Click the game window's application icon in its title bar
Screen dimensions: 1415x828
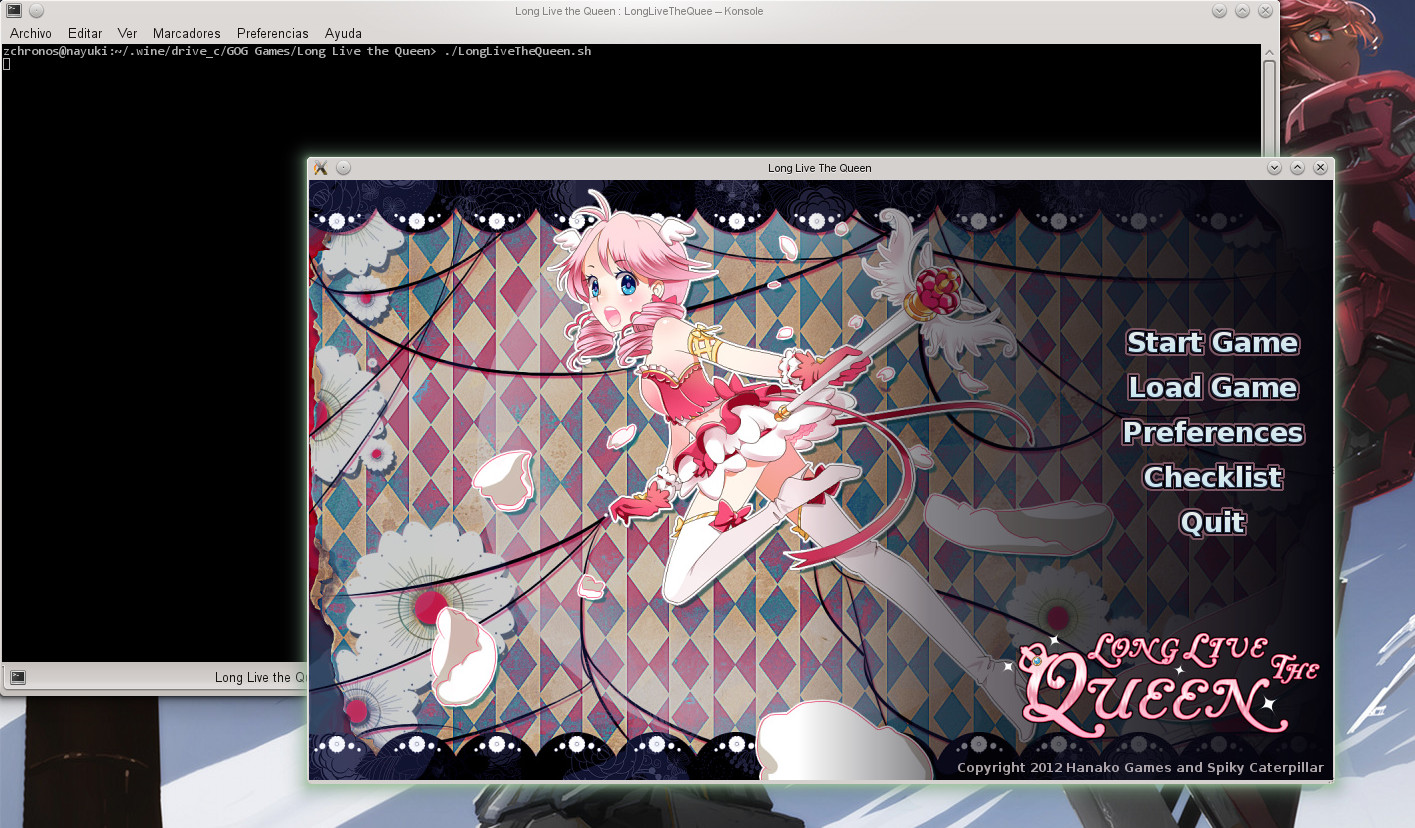(x=321, y=167)
